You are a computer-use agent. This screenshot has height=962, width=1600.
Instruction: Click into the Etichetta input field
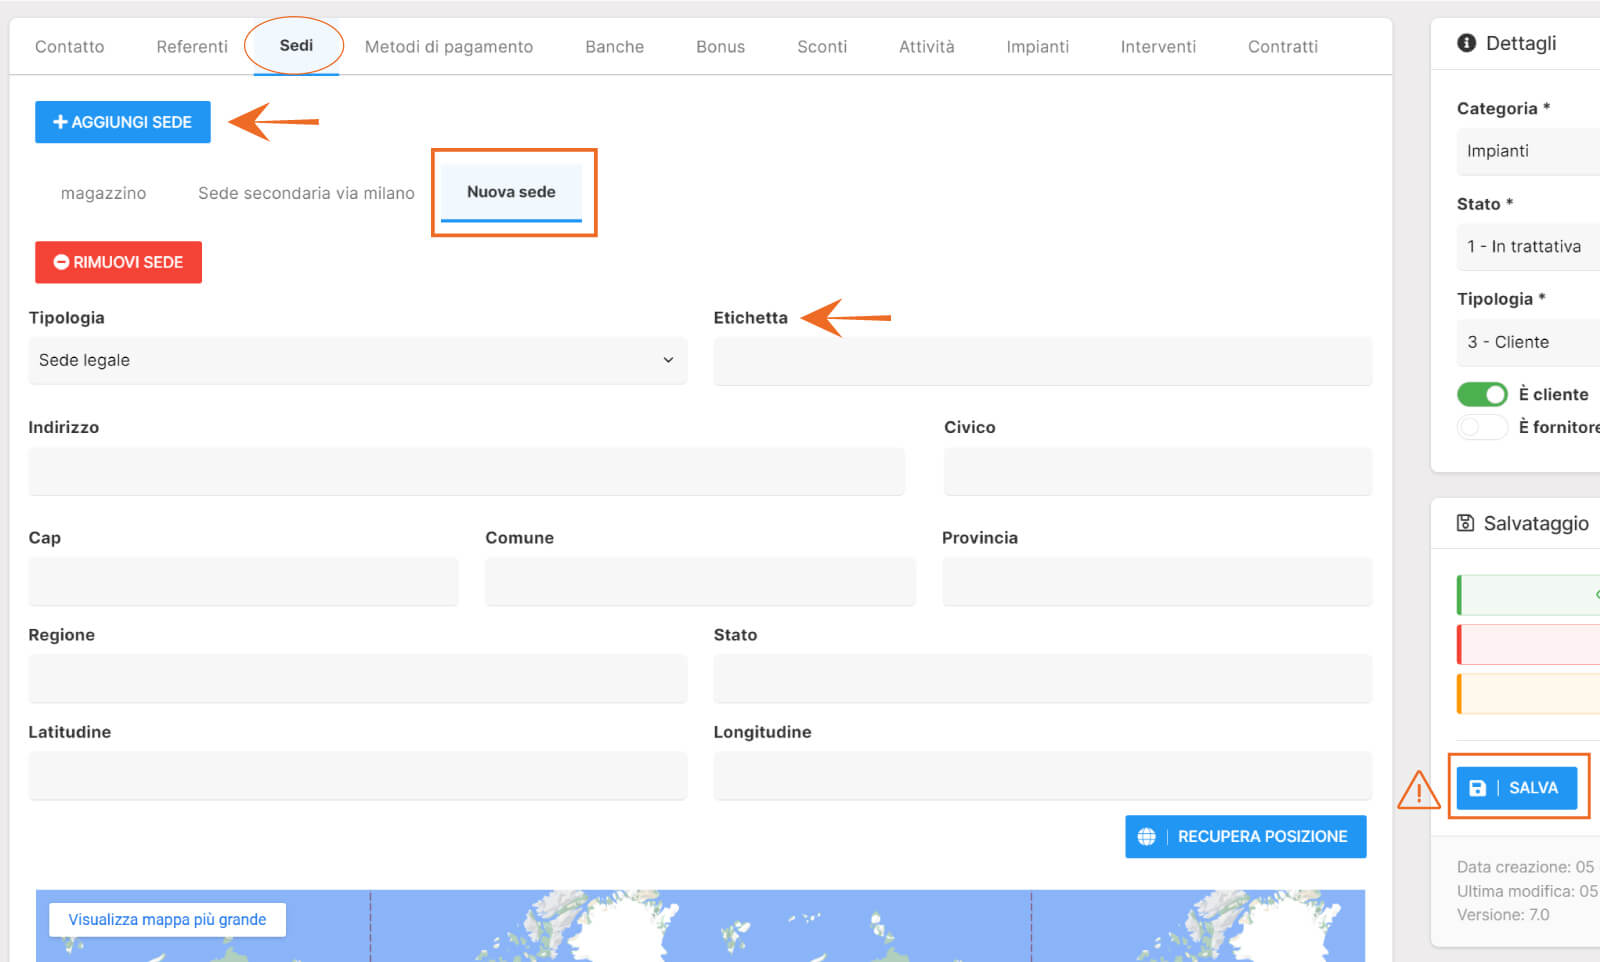[1042, 361]
